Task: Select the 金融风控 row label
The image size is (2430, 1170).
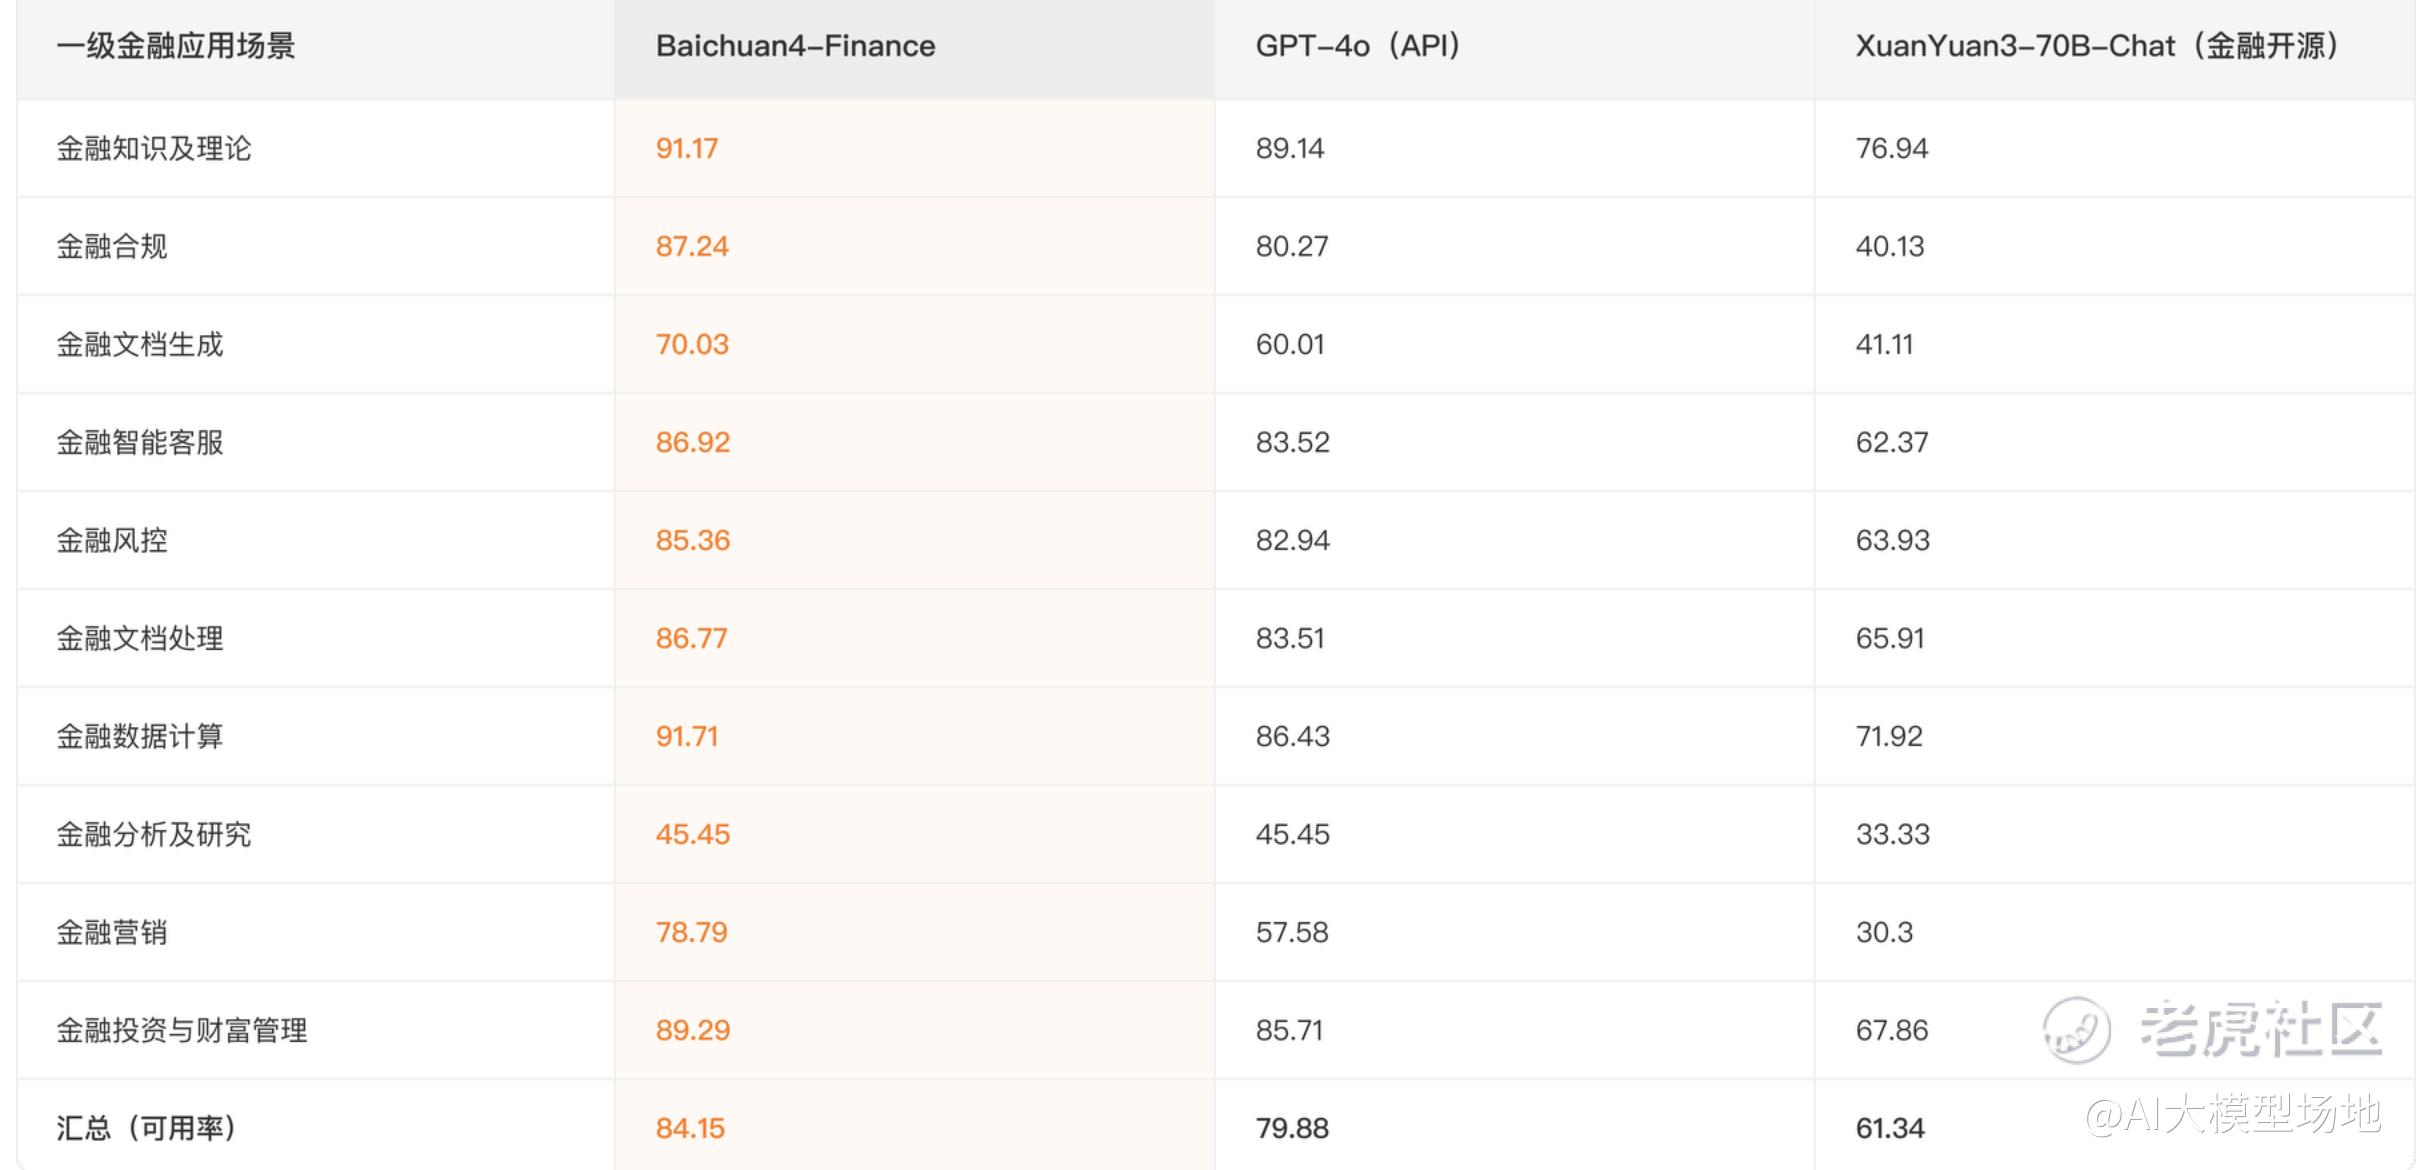Action: pos(111,540)
